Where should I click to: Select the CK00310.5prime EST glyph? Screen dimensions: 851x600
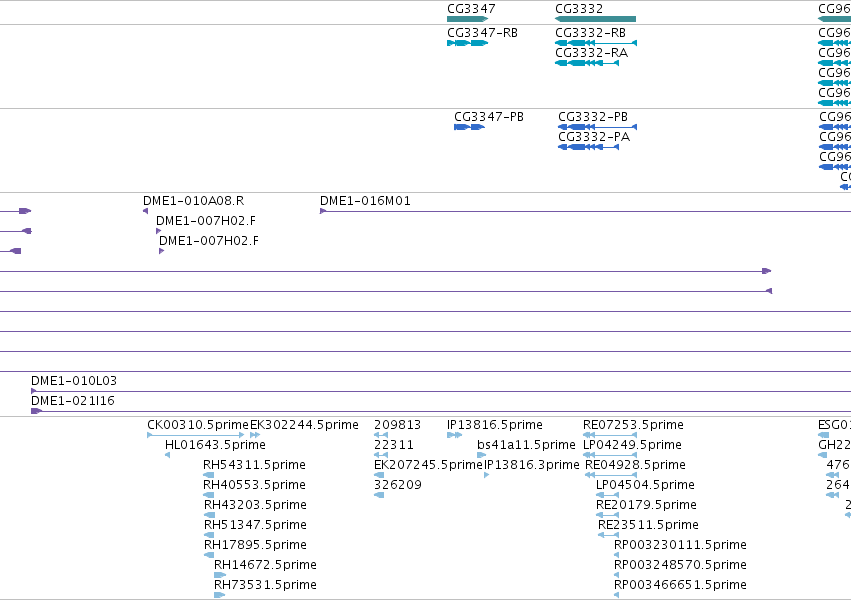click(x=196, y=435)
